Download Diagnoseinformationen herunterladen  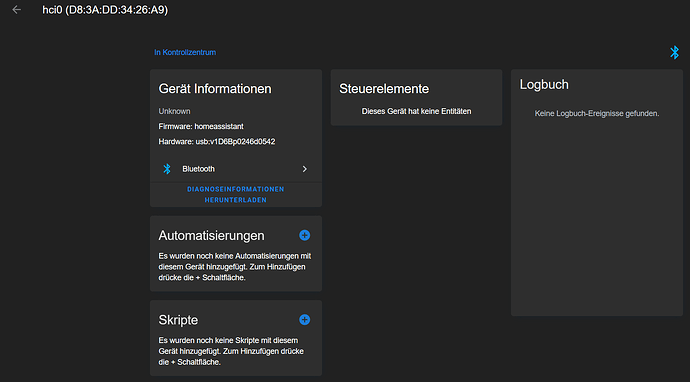coord(235,195)
